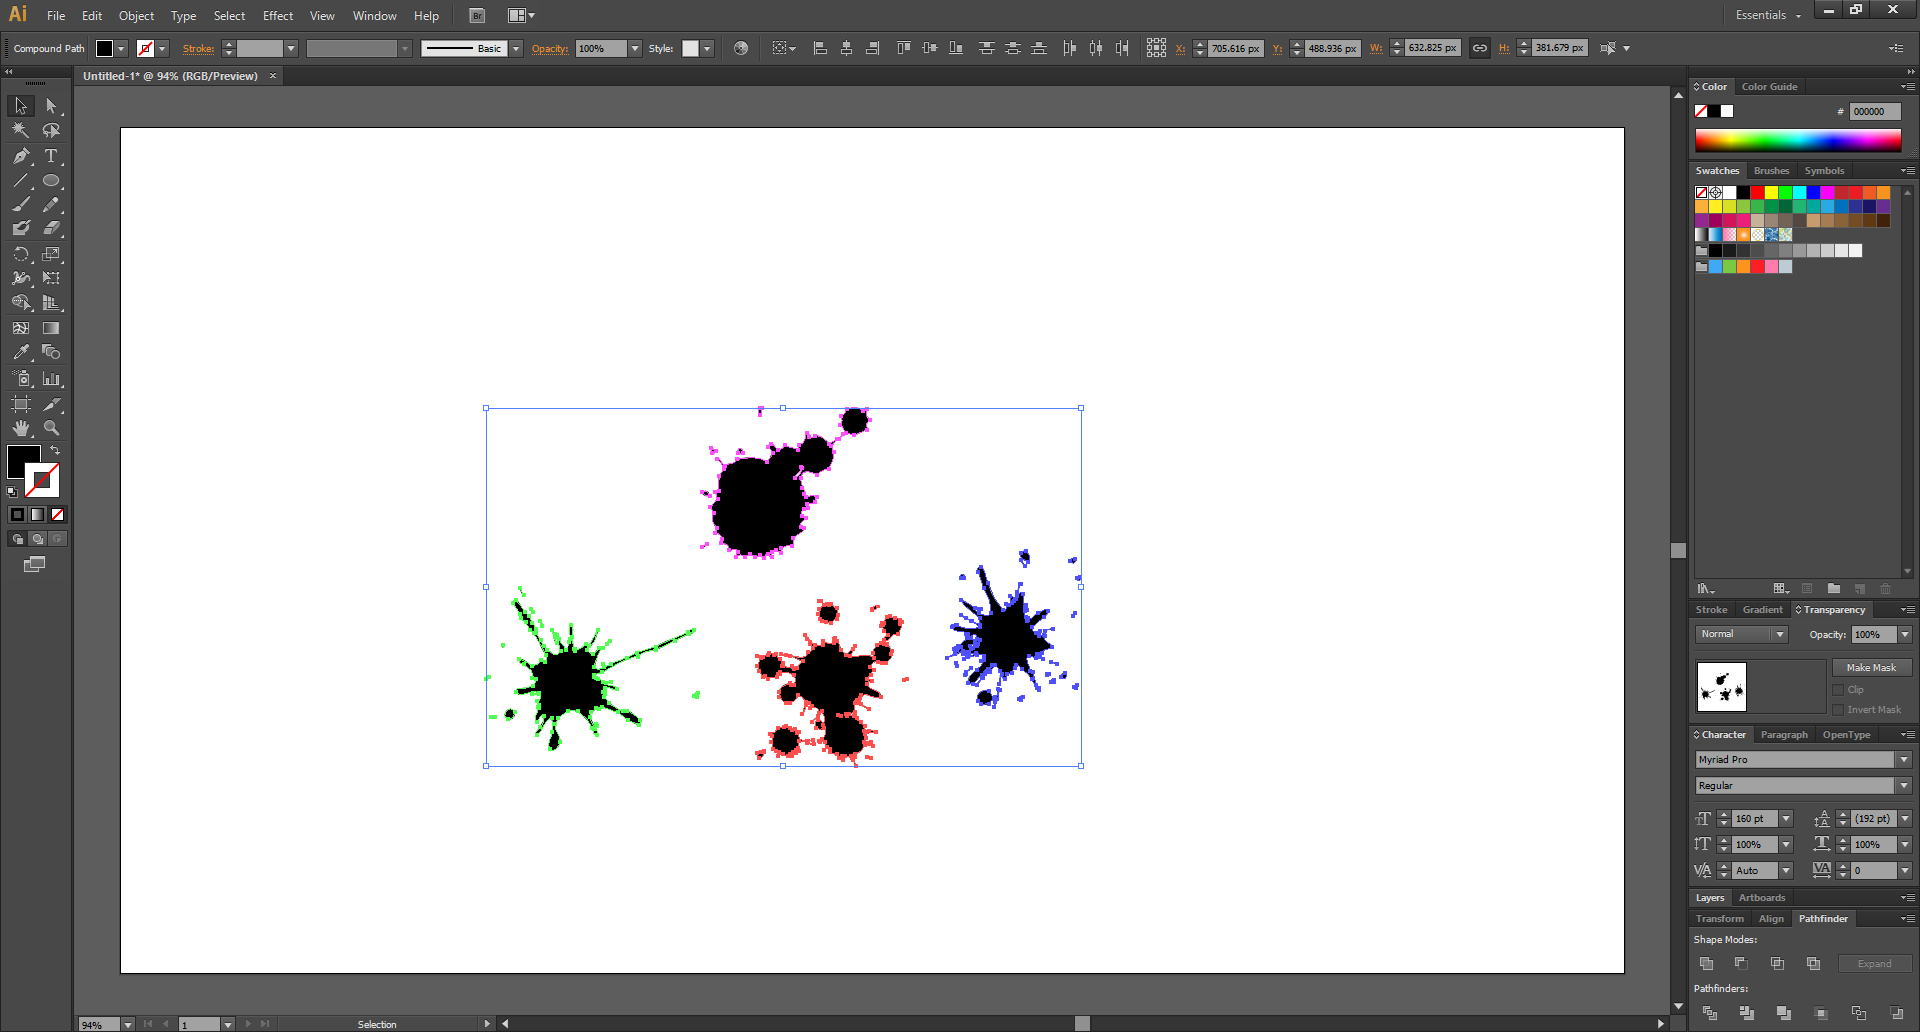Open the Essentials workspace dropdown
1920x1032 pixels.
pyautogui.click(x=1768, y=15)
